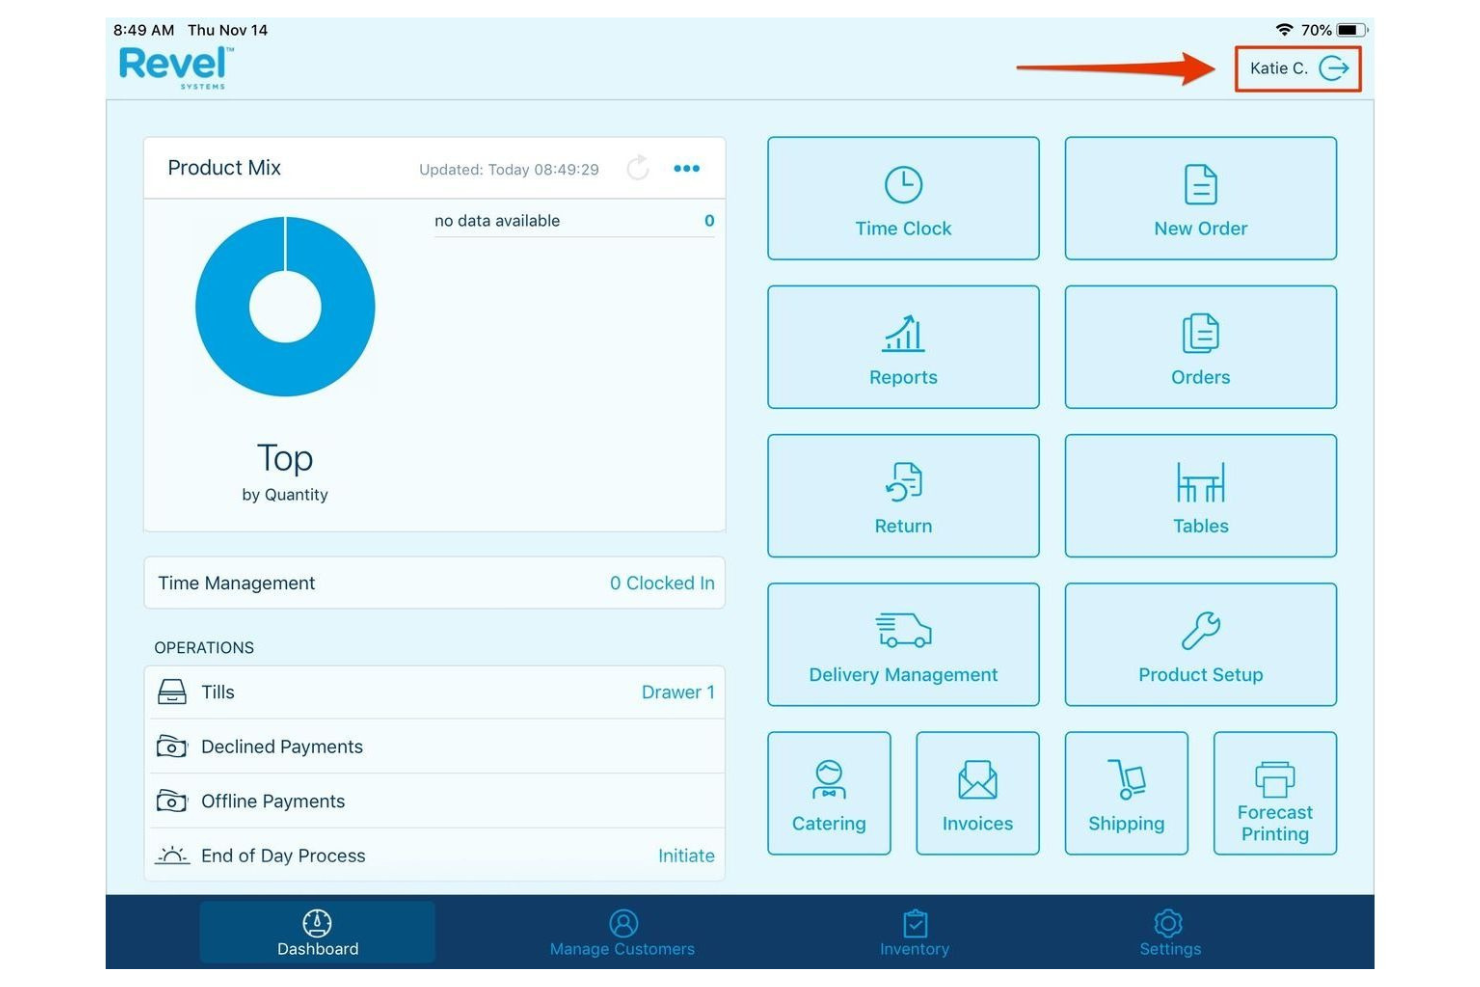Open the Catering module
The height and width of the screenshot is (987, 1480).
click(x=828, y=793)
